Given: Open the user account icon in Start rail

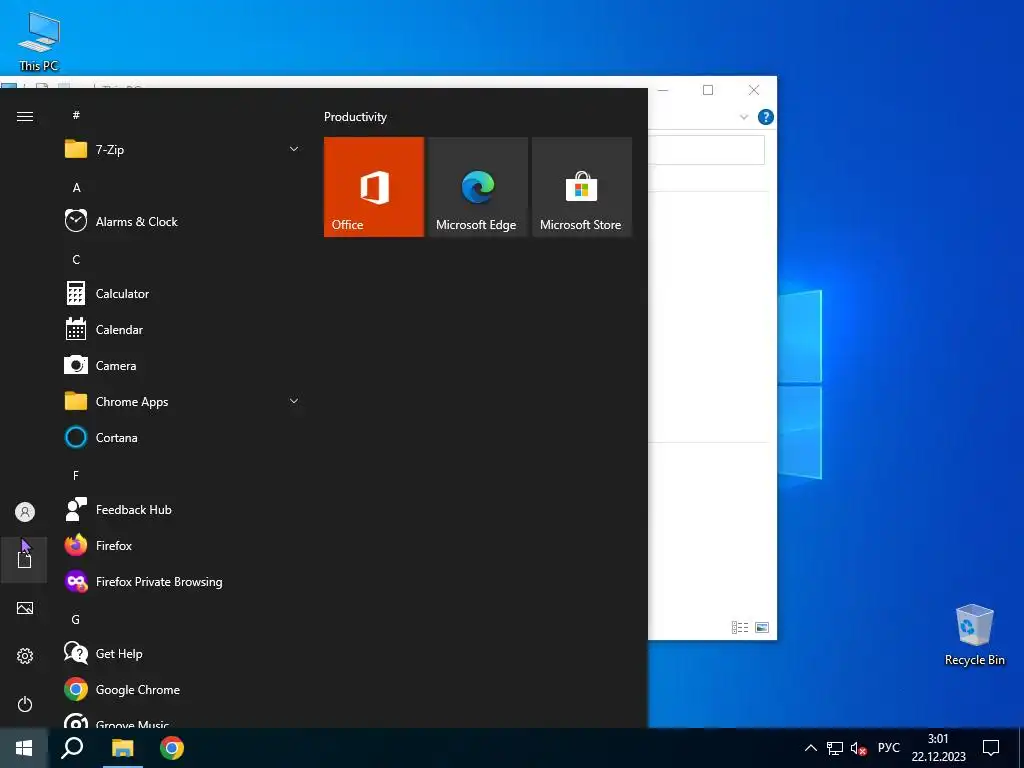Looking at the screenshot, I should point(25,512).
